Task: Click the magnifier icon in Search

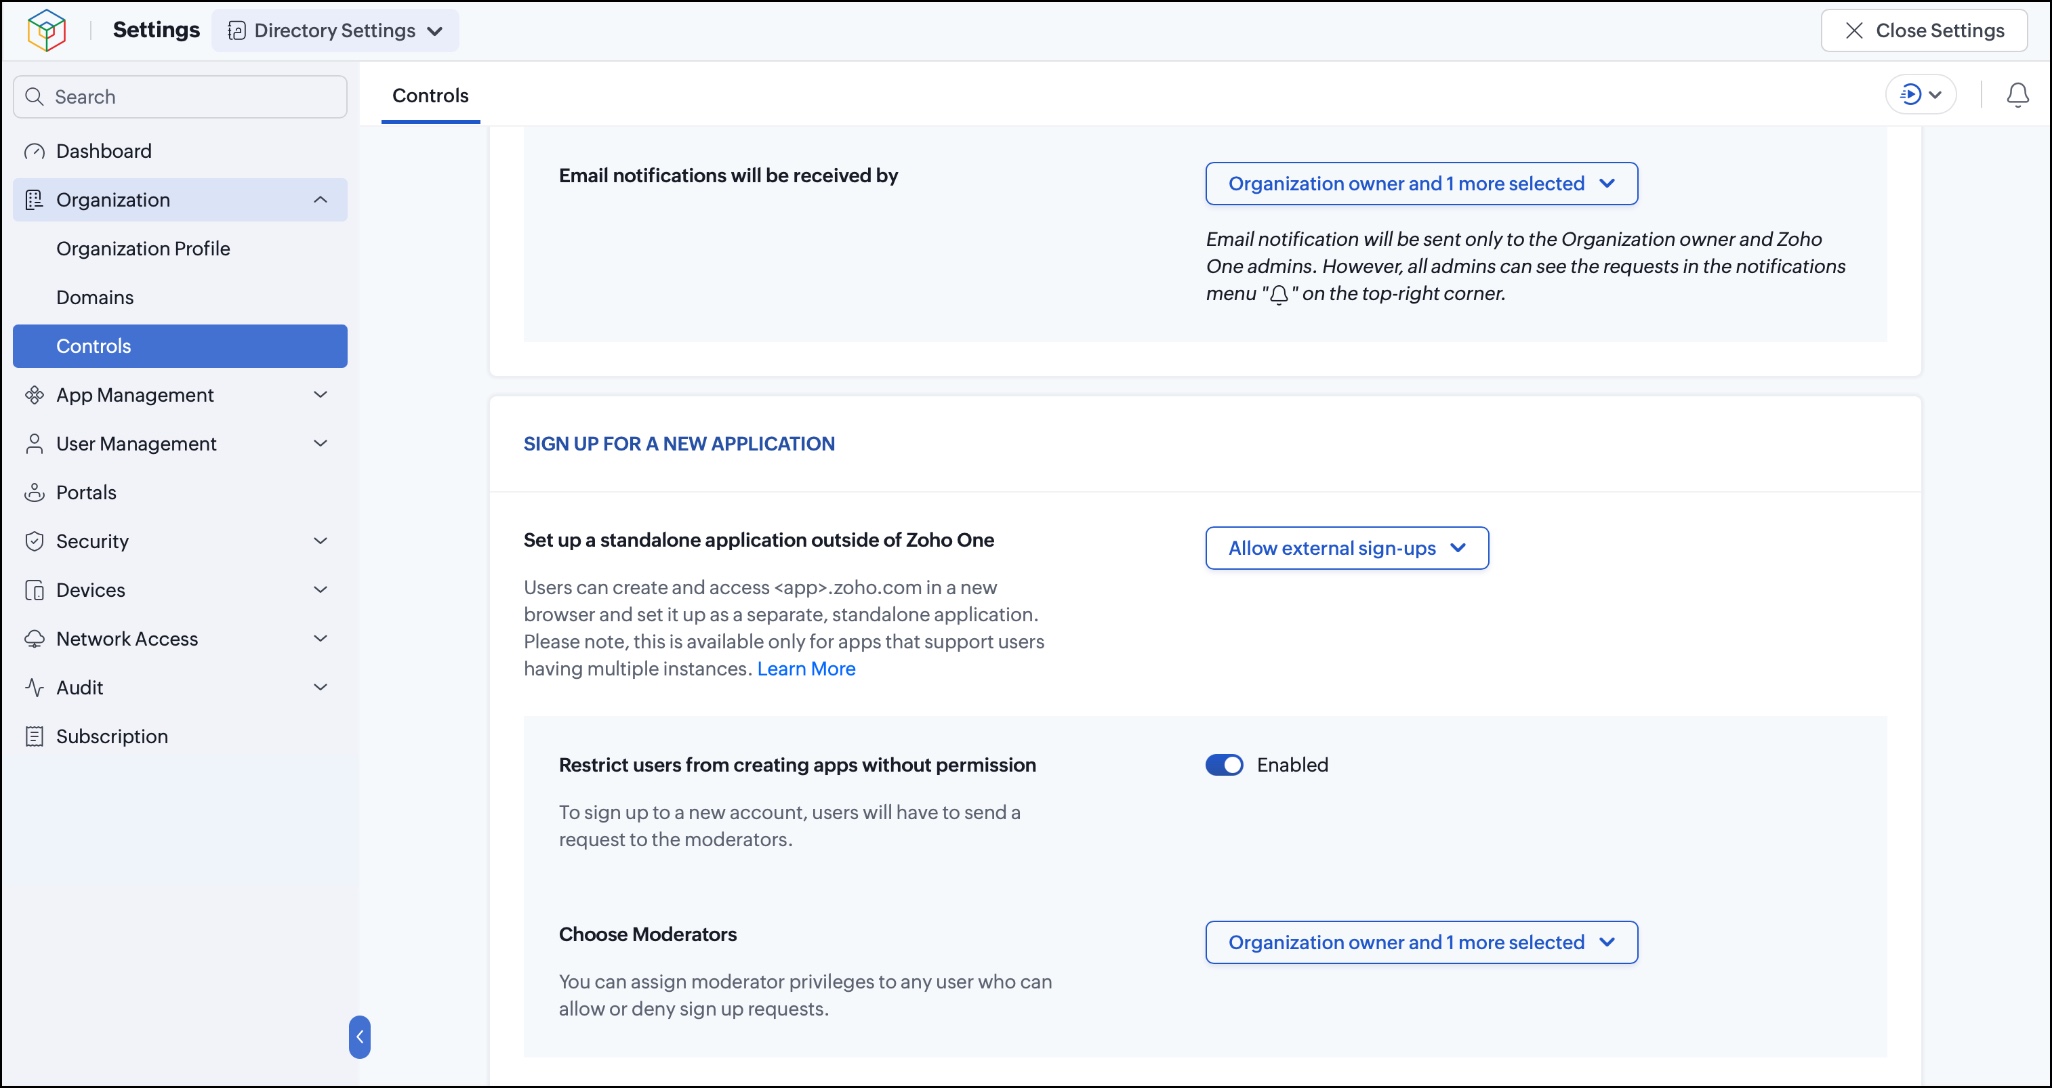Action: 34,97
